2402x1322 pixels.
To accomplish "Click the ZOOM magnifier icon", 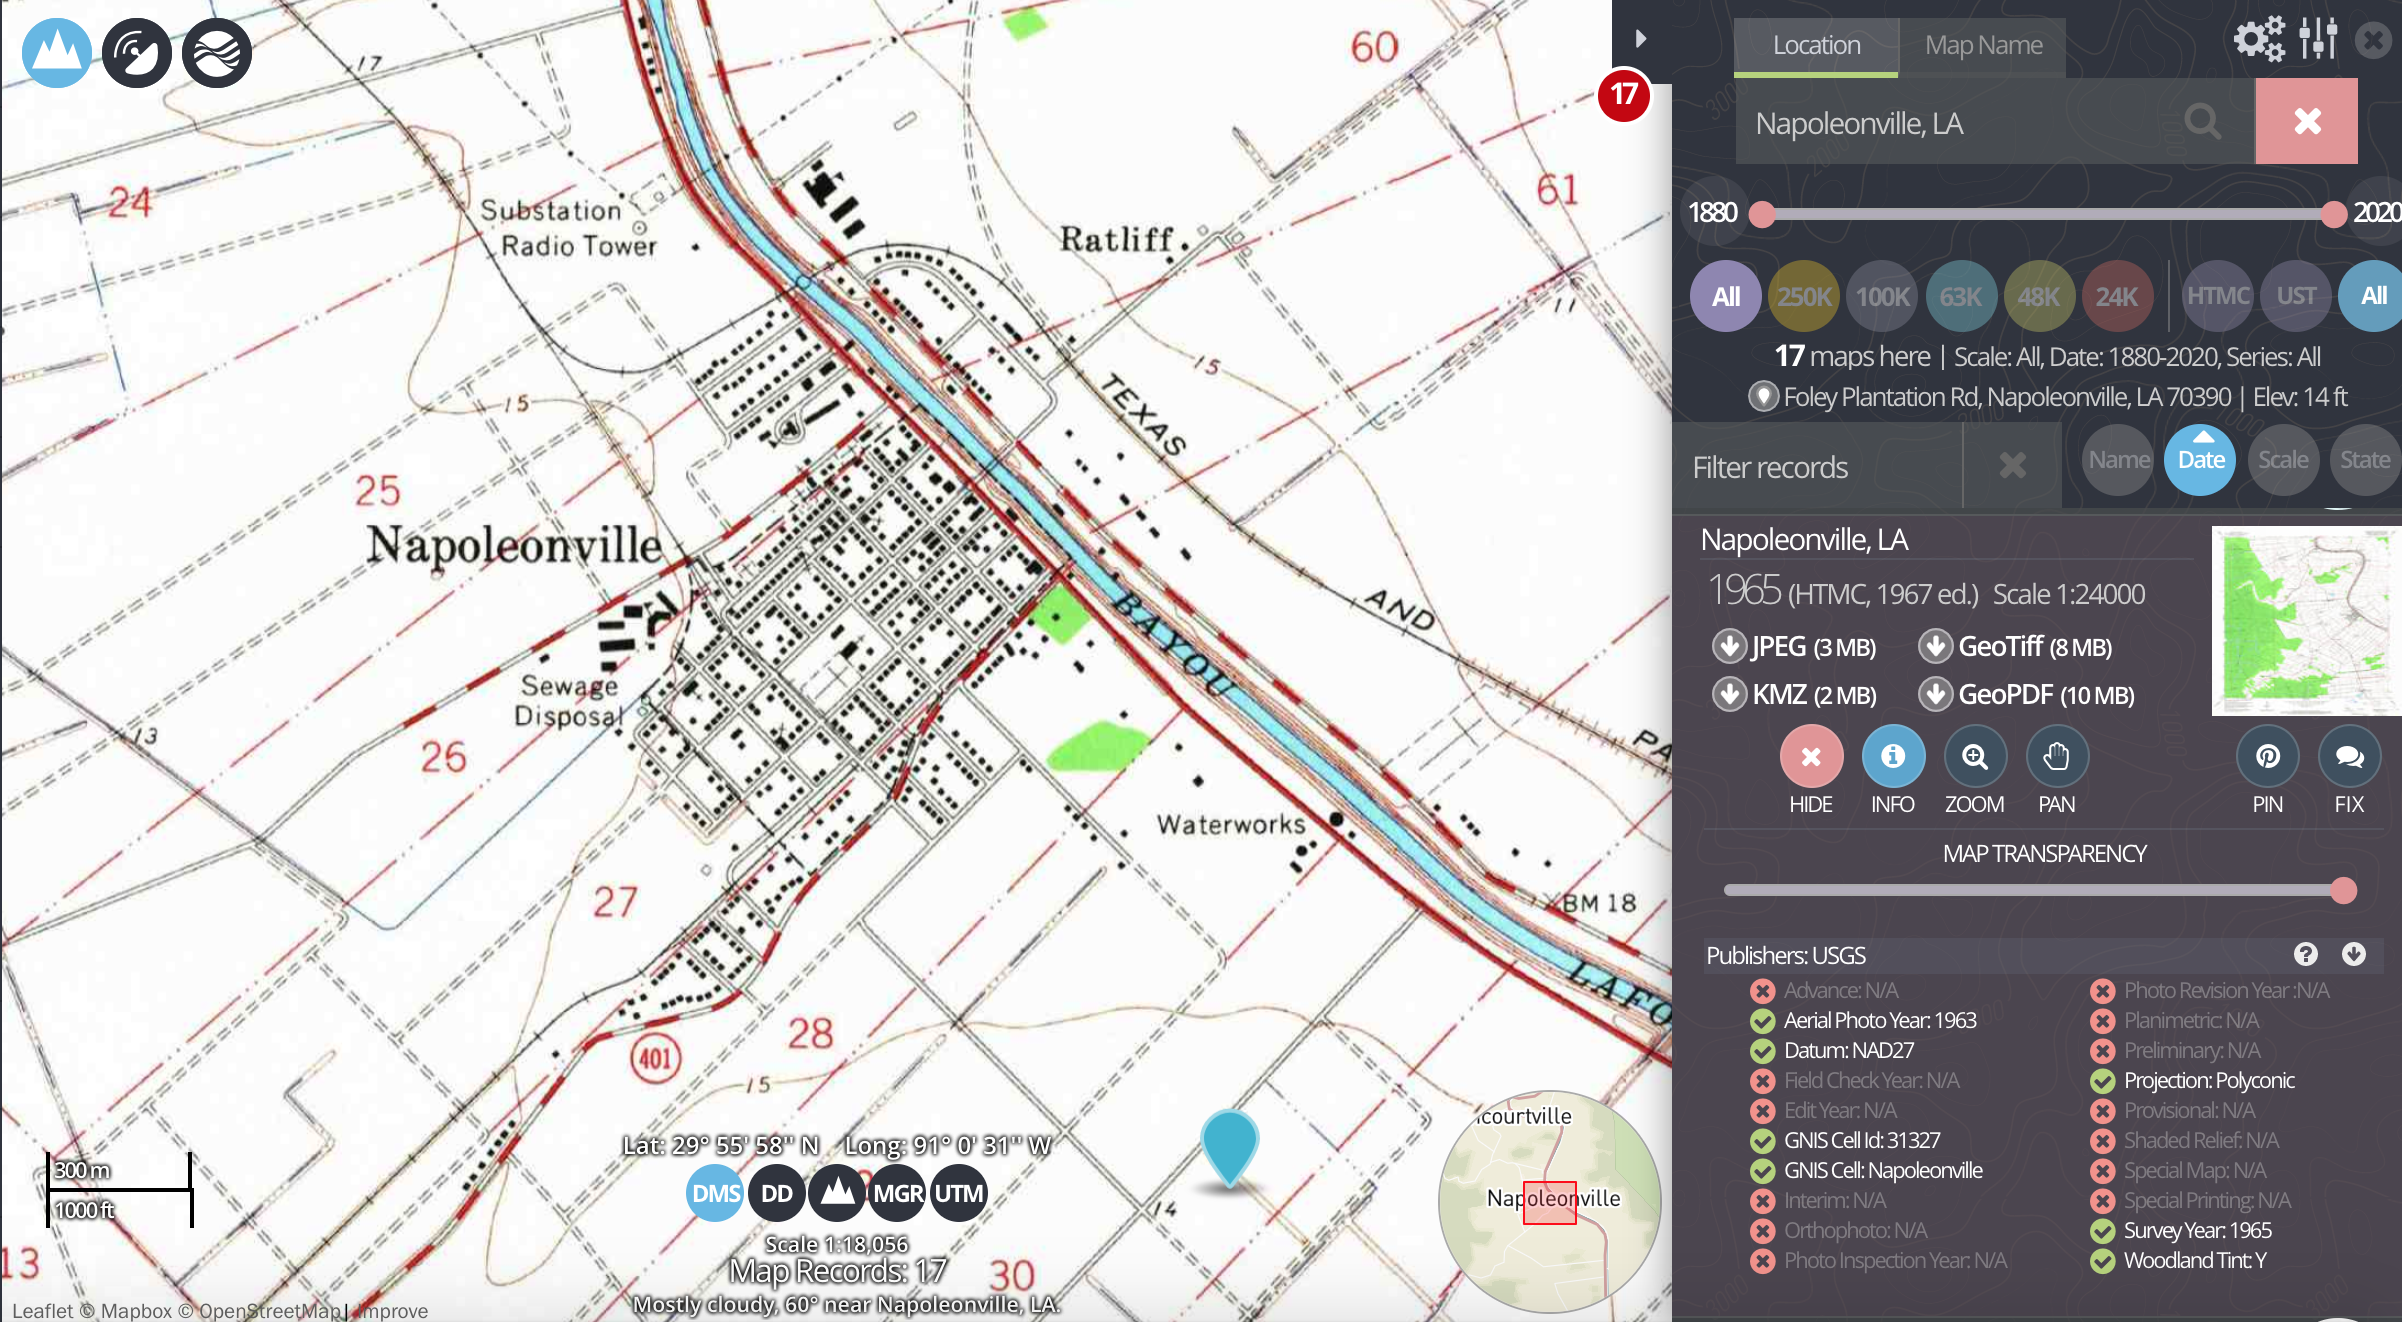I will (1974, 758).
